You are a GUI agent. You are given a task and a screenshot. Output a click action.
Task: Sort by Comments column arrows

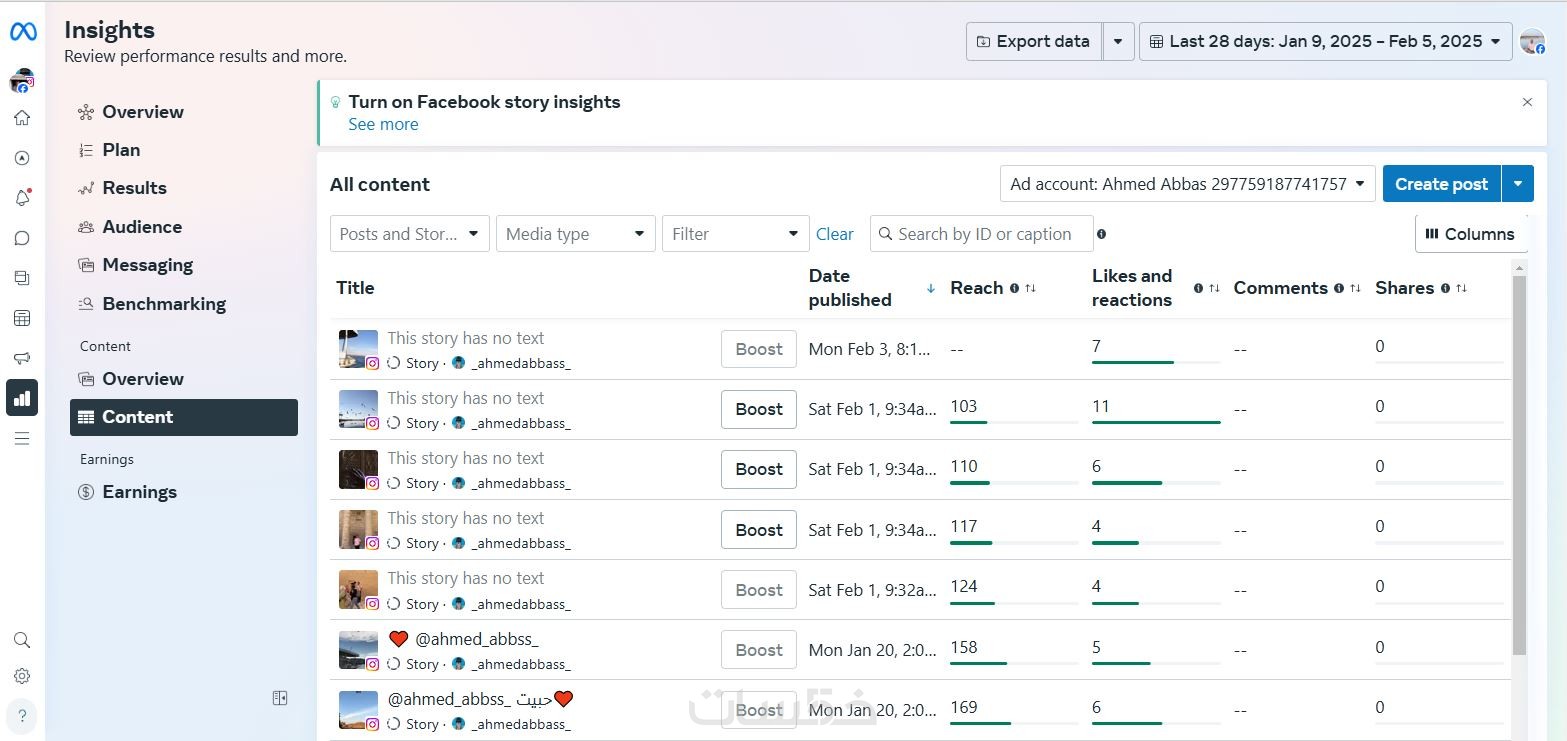(x=1355, y=288)
